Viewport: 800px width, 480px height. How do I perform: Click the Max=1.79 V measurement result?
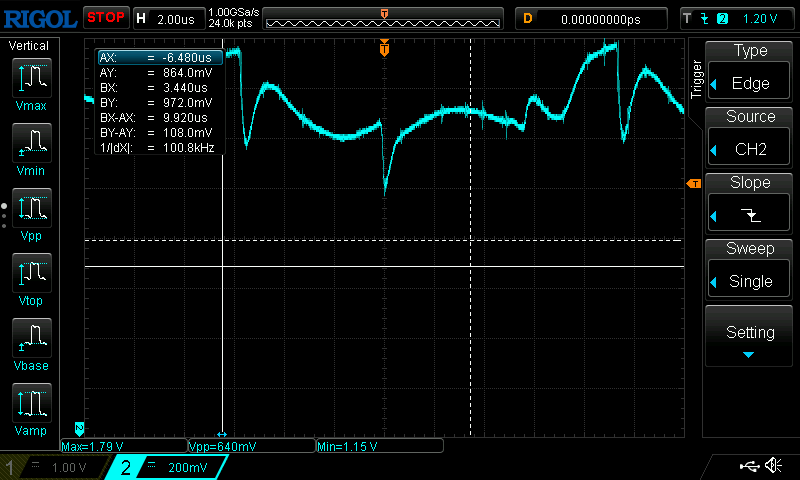[92, 447]
